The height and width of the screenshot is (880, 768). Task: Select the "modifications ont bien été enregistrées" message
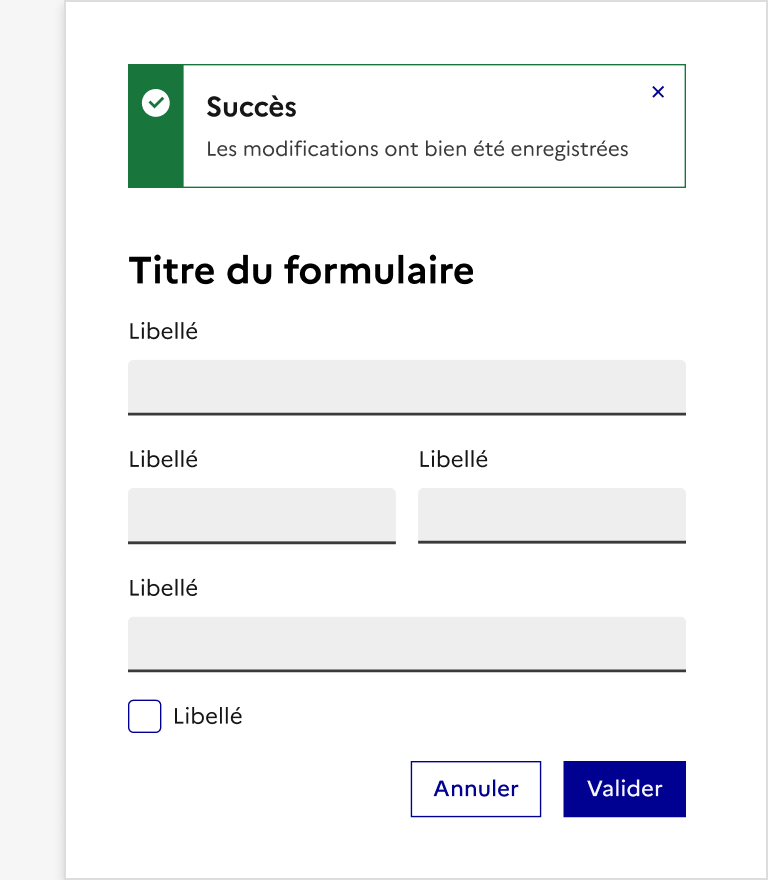click(417, 150)
